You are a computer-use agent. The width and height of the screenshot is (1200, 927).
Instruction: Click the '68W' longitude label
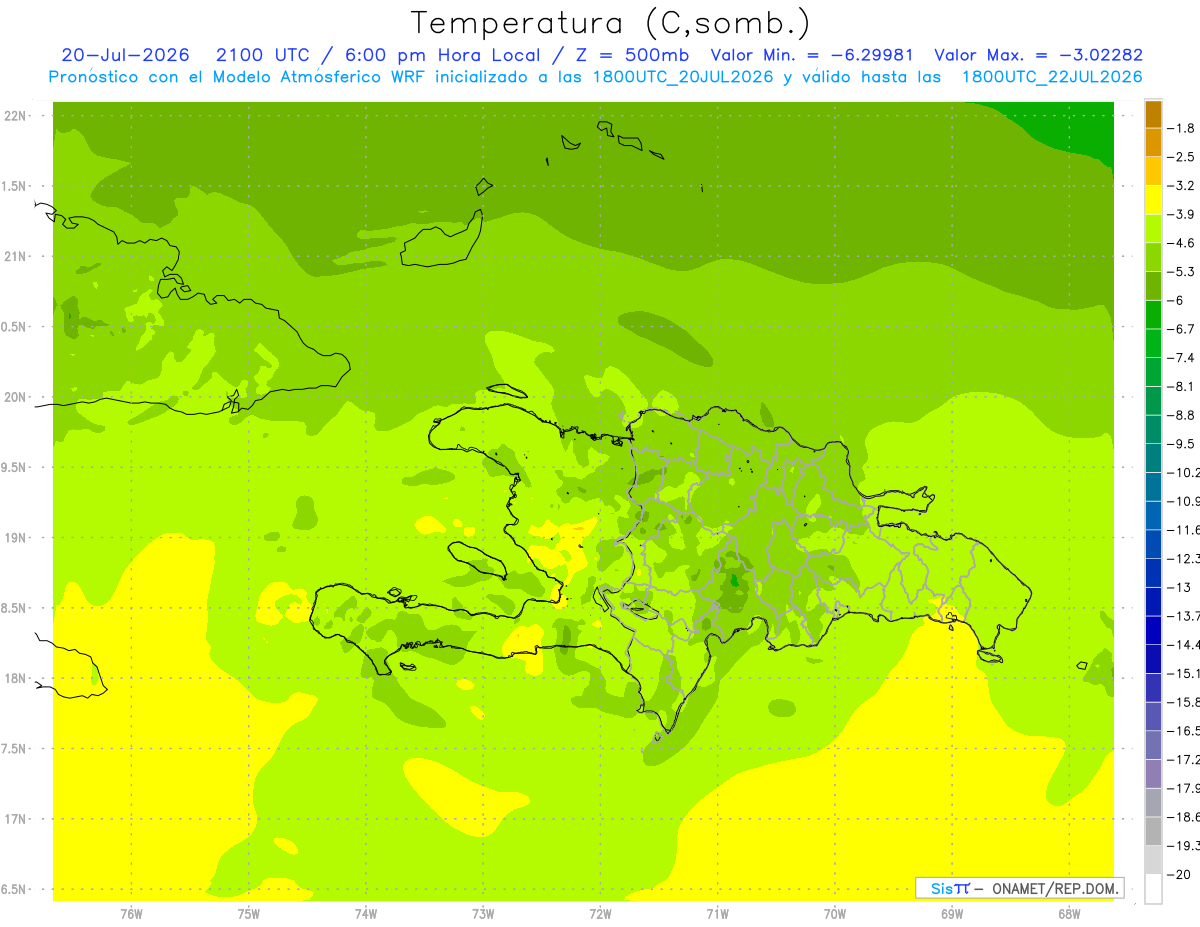pos(1069,914)
